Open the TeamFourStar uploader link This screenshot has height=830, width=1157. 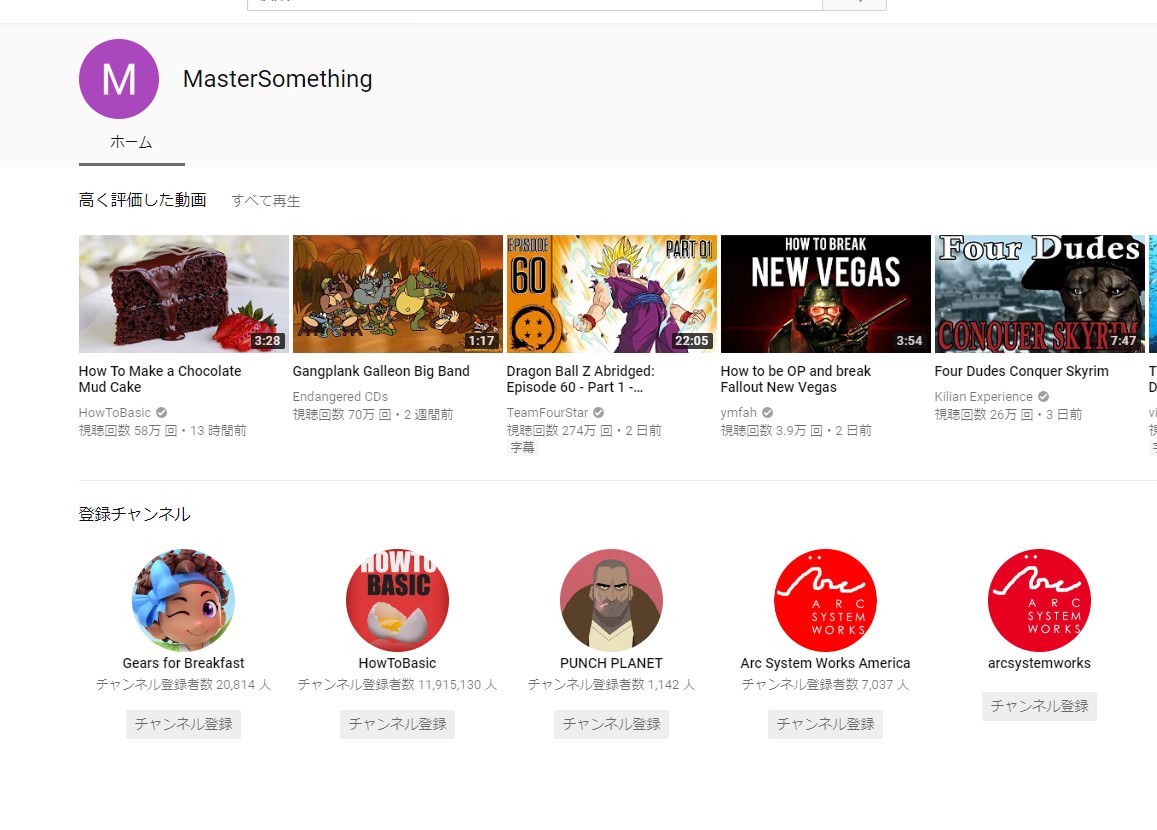[x=548, y=412]
